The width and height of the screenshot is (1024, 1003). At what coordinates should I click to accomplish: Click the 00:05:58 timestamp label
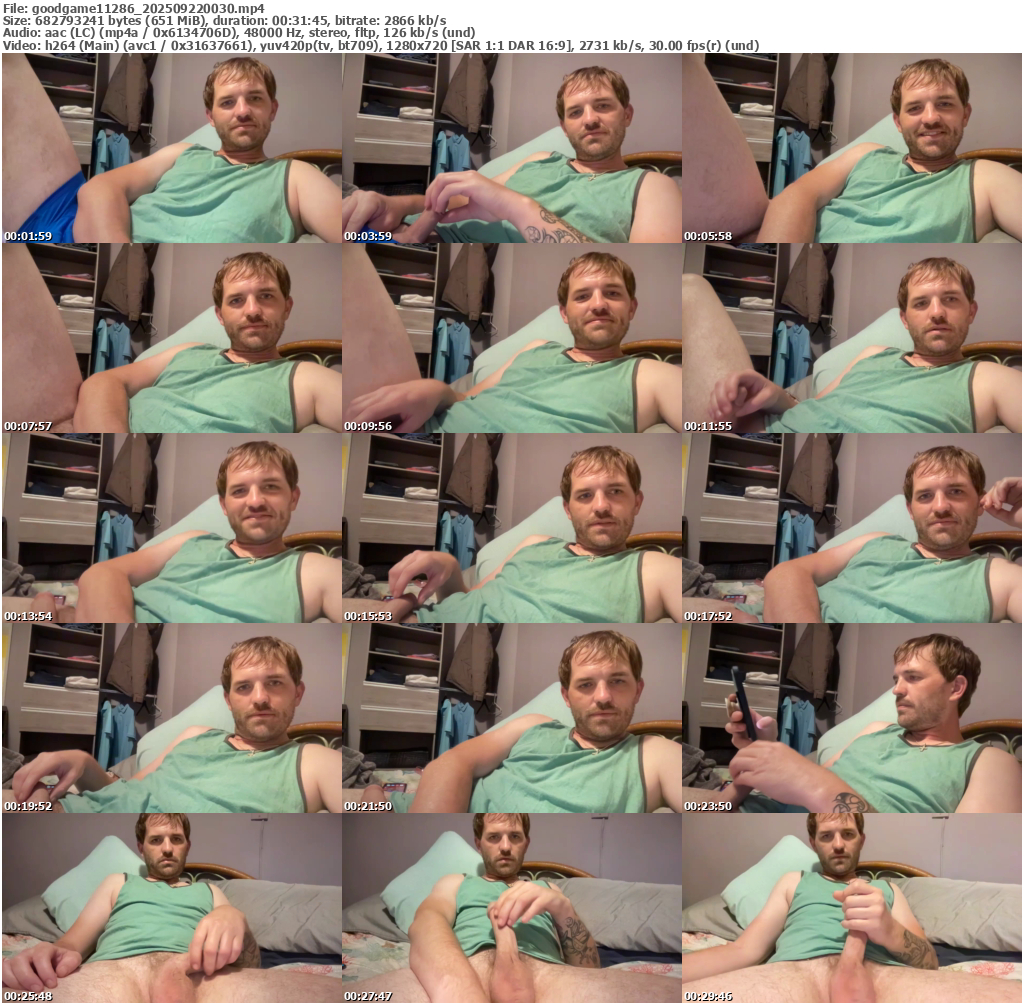tap(708, 236)
